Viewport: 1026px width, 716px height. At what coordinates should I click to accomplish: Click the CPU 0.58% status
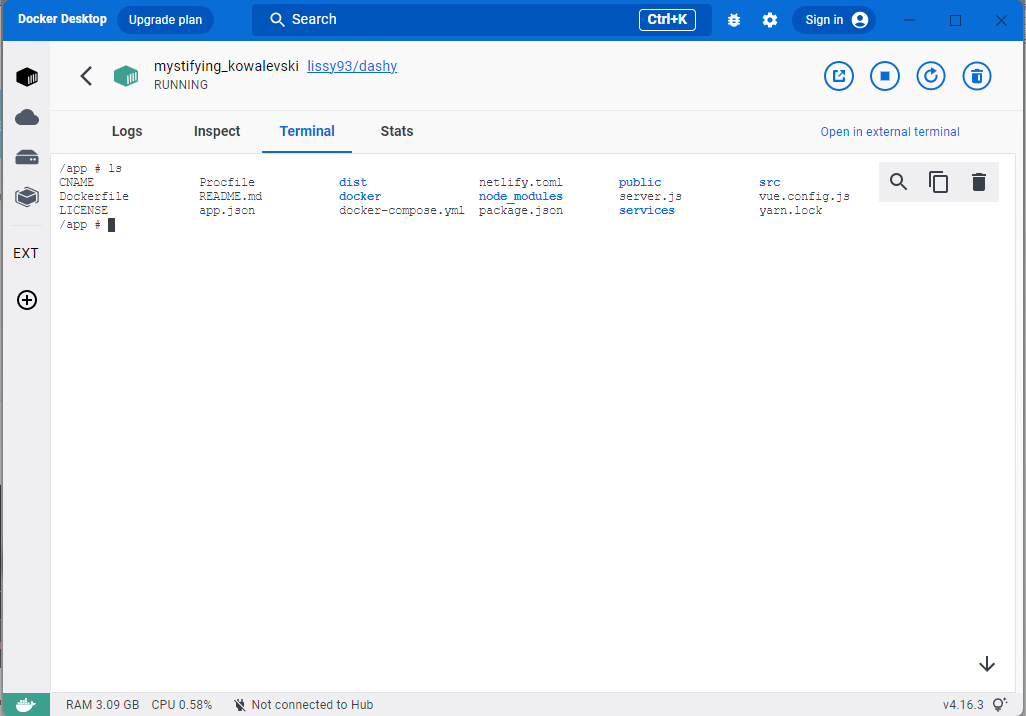(x=181, y=705)
